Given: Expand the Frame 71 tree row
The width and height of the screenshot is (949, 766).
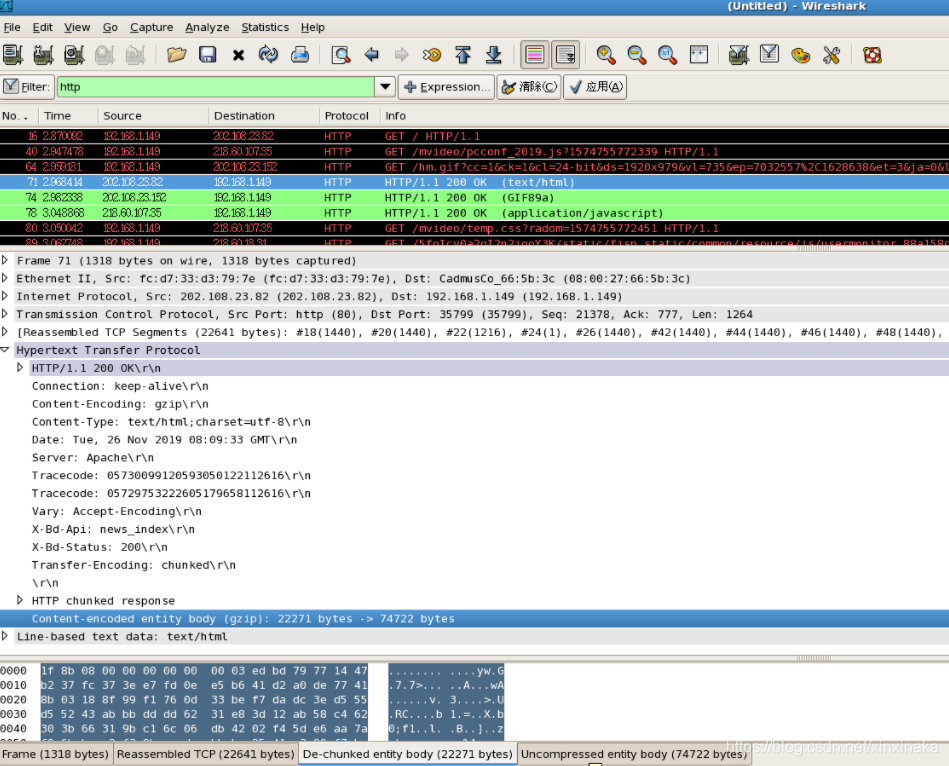Looking at the screenshot, I should [x=5, y=260].
